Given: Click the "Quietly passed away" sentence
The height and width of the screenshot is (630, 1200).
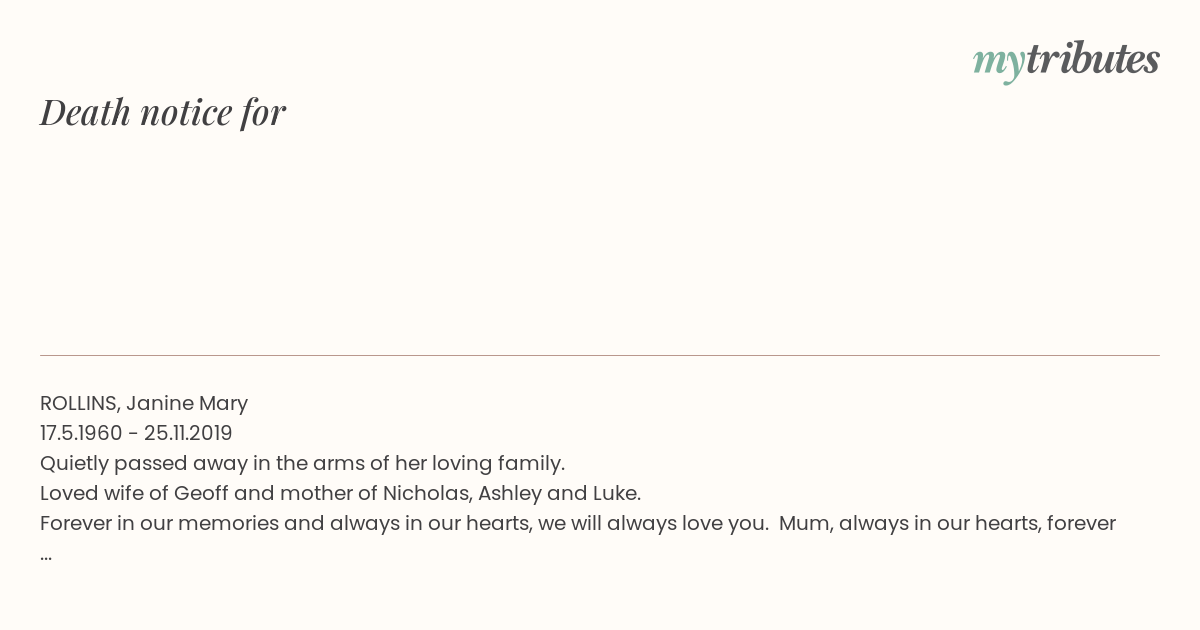Looking at the screenshot, I should 303,463.
